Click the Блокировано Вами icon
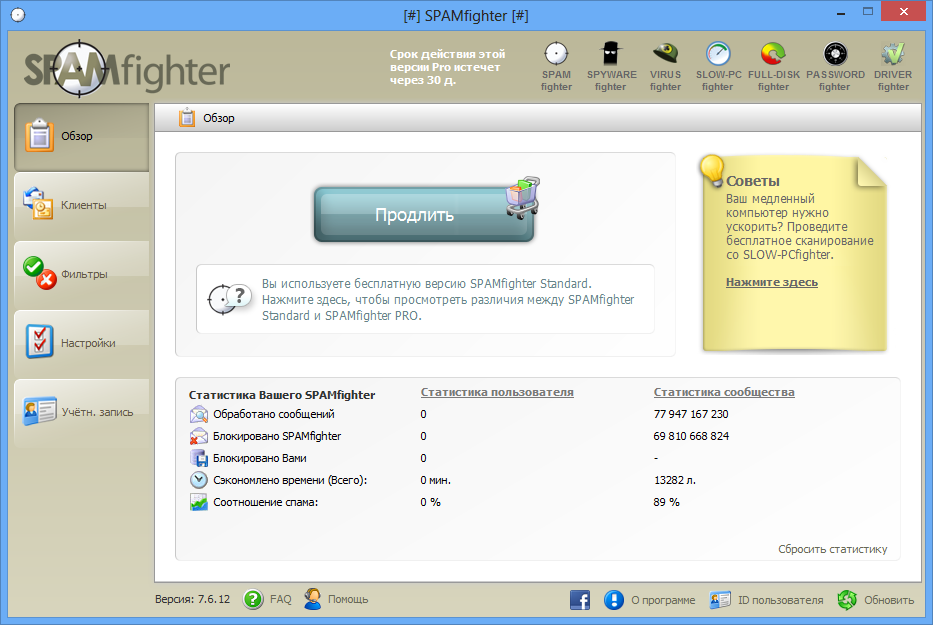The height and width of the screenshot is (625, 933). (x=199, y=458)
